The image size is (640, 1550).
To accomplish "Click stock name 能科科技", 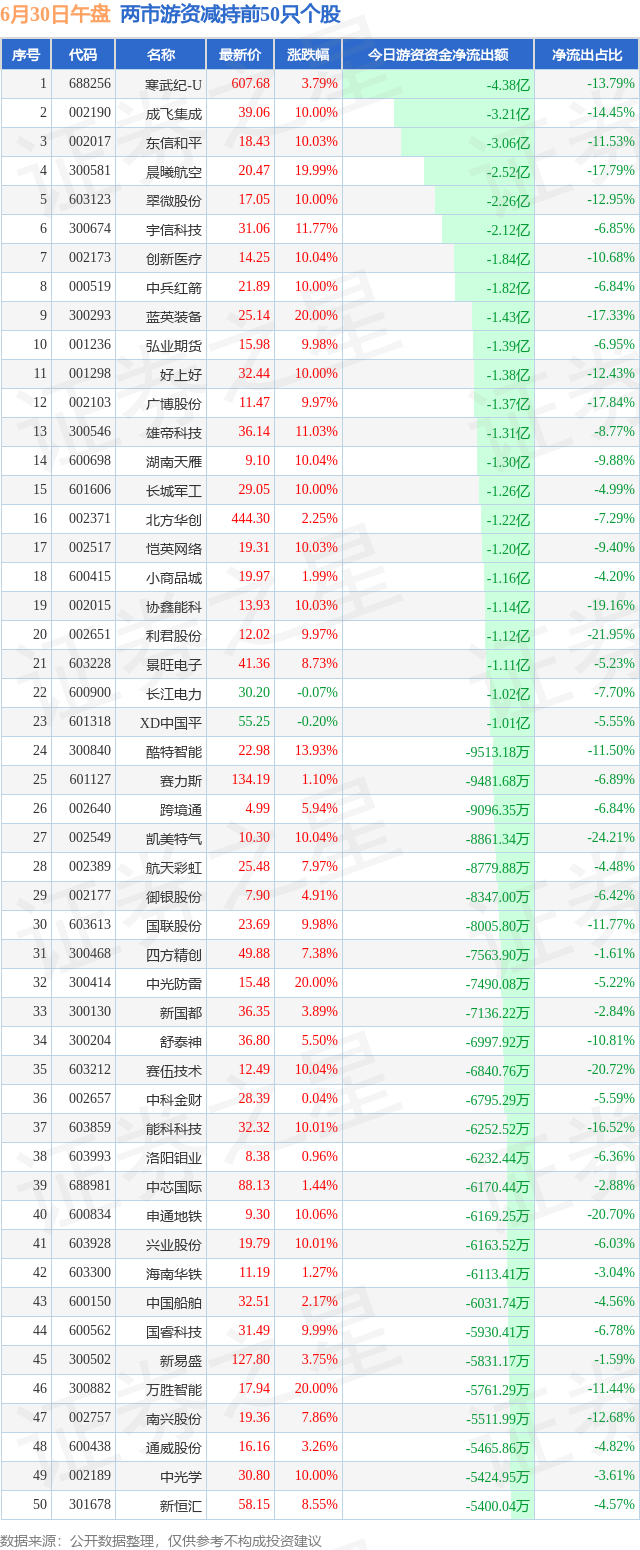I will point(173,1128).
